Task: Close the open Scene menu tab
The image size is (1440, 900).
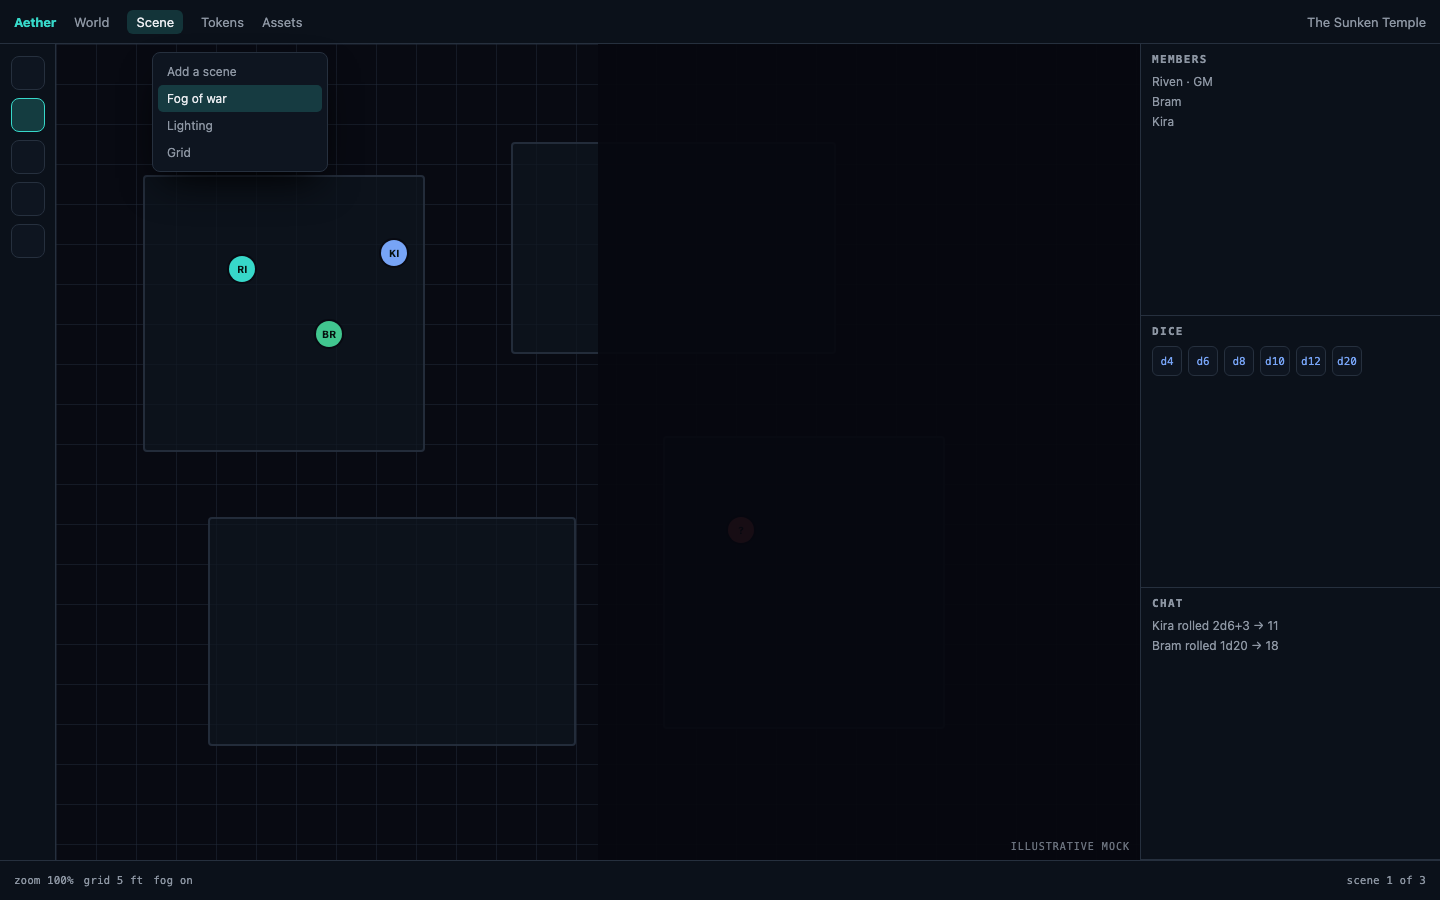Action: pos(155,22)
